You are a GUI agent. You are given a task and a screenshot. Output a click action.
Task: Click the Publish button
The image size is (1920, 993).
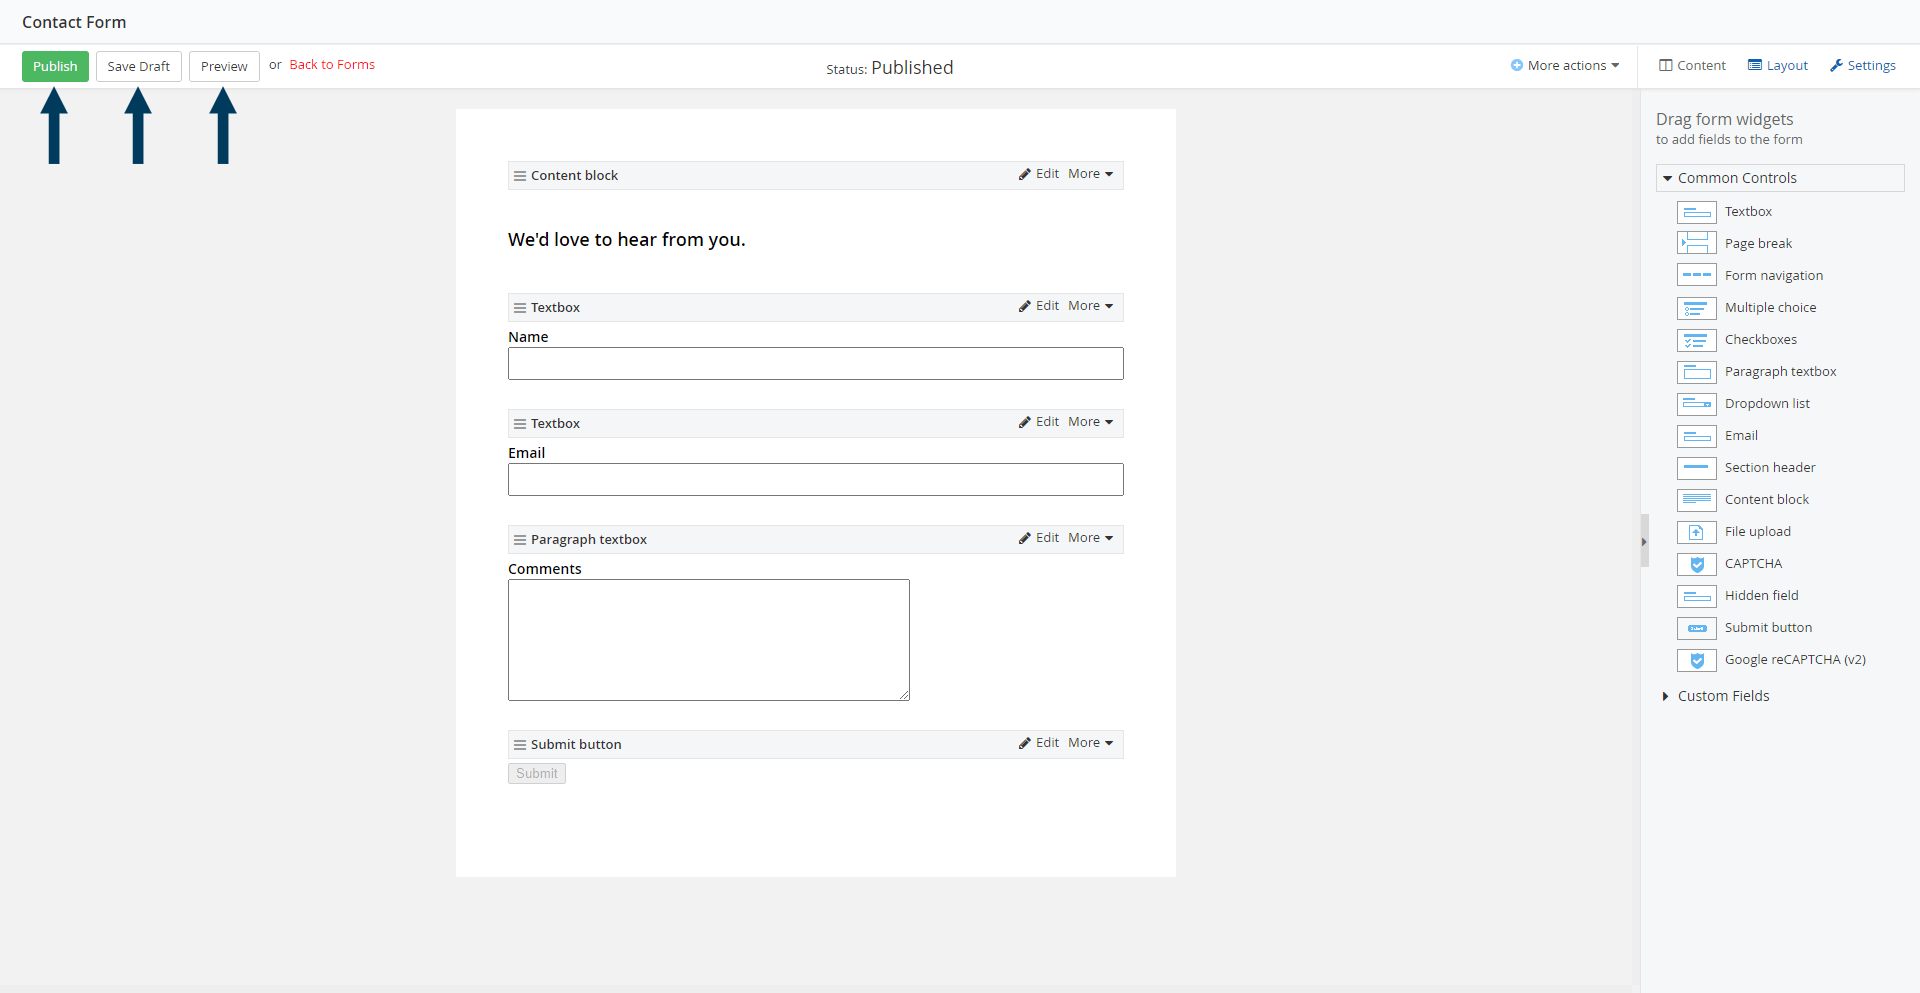click(55, 66)
